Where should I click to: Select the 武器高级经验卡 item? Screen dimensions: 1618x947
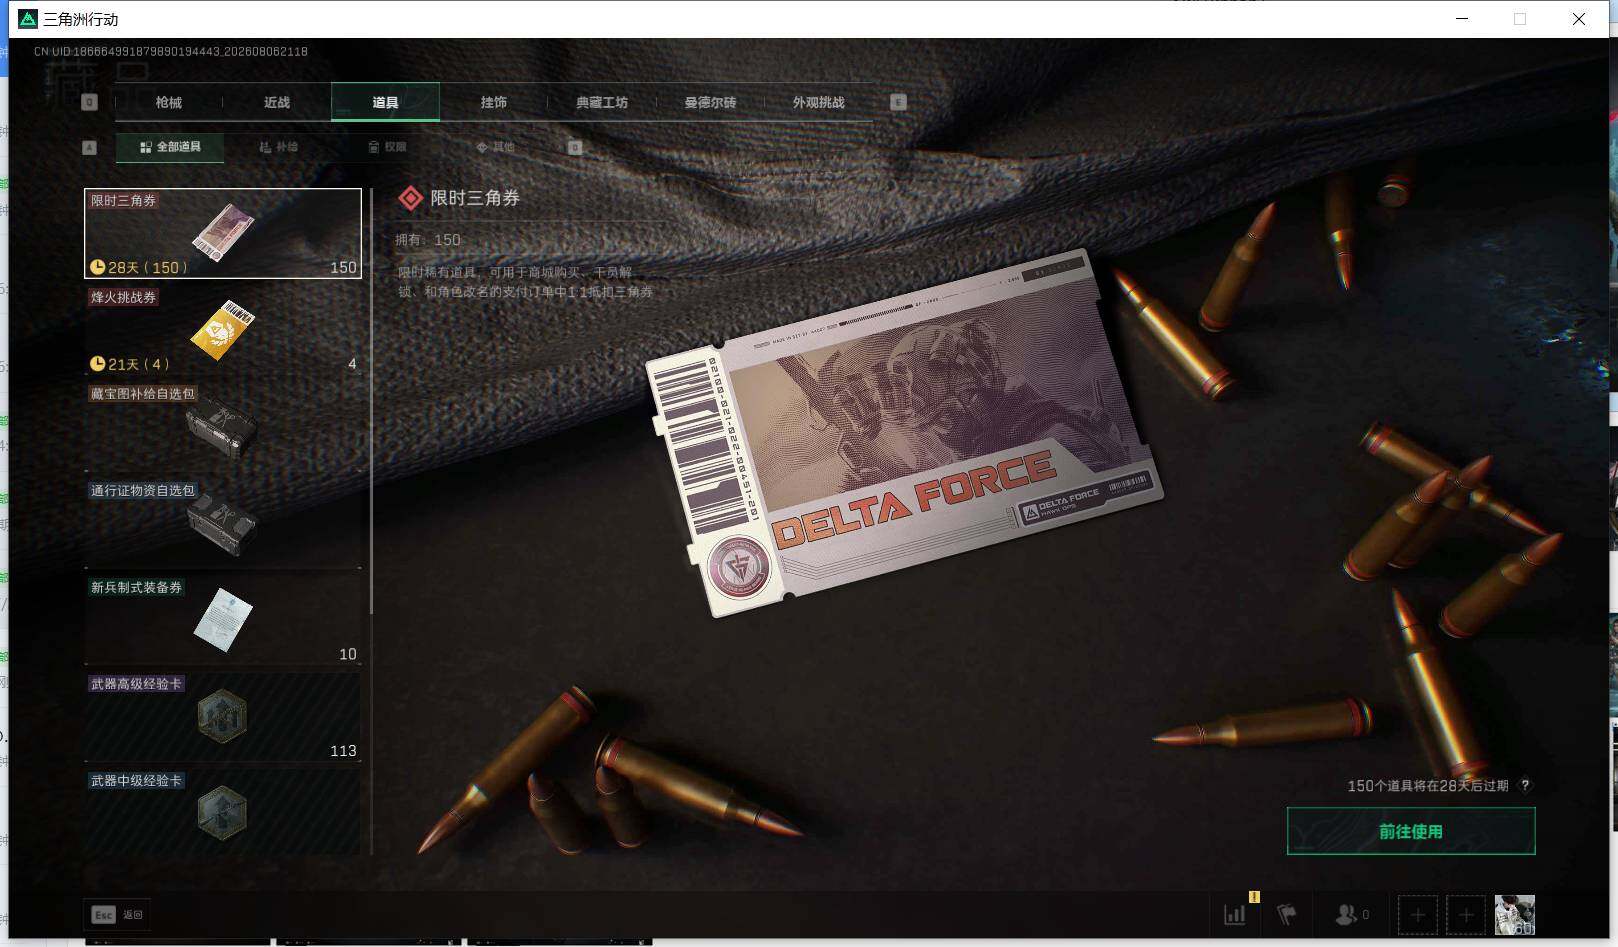[x=223, y=717]
